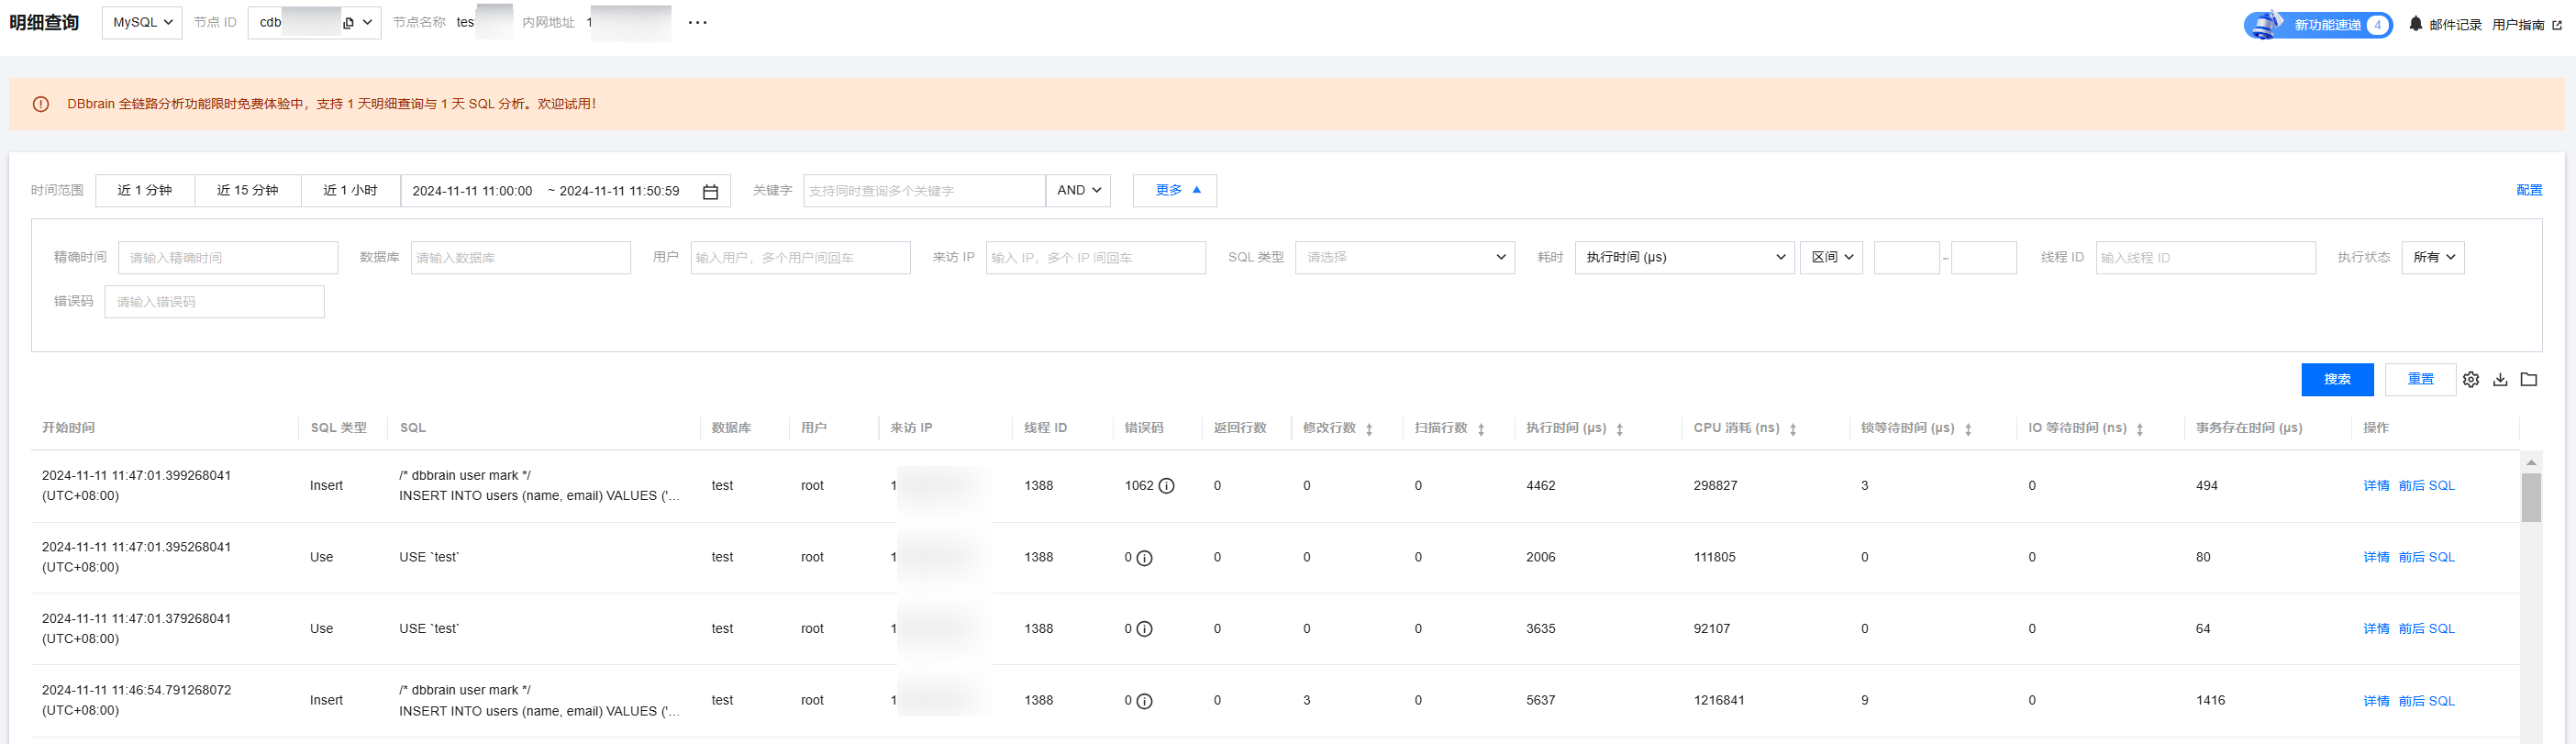Select the 近 1 小时 time range
Image resolution: width=2576 pixels, height=744 pixels.
(x=350, y=191)
